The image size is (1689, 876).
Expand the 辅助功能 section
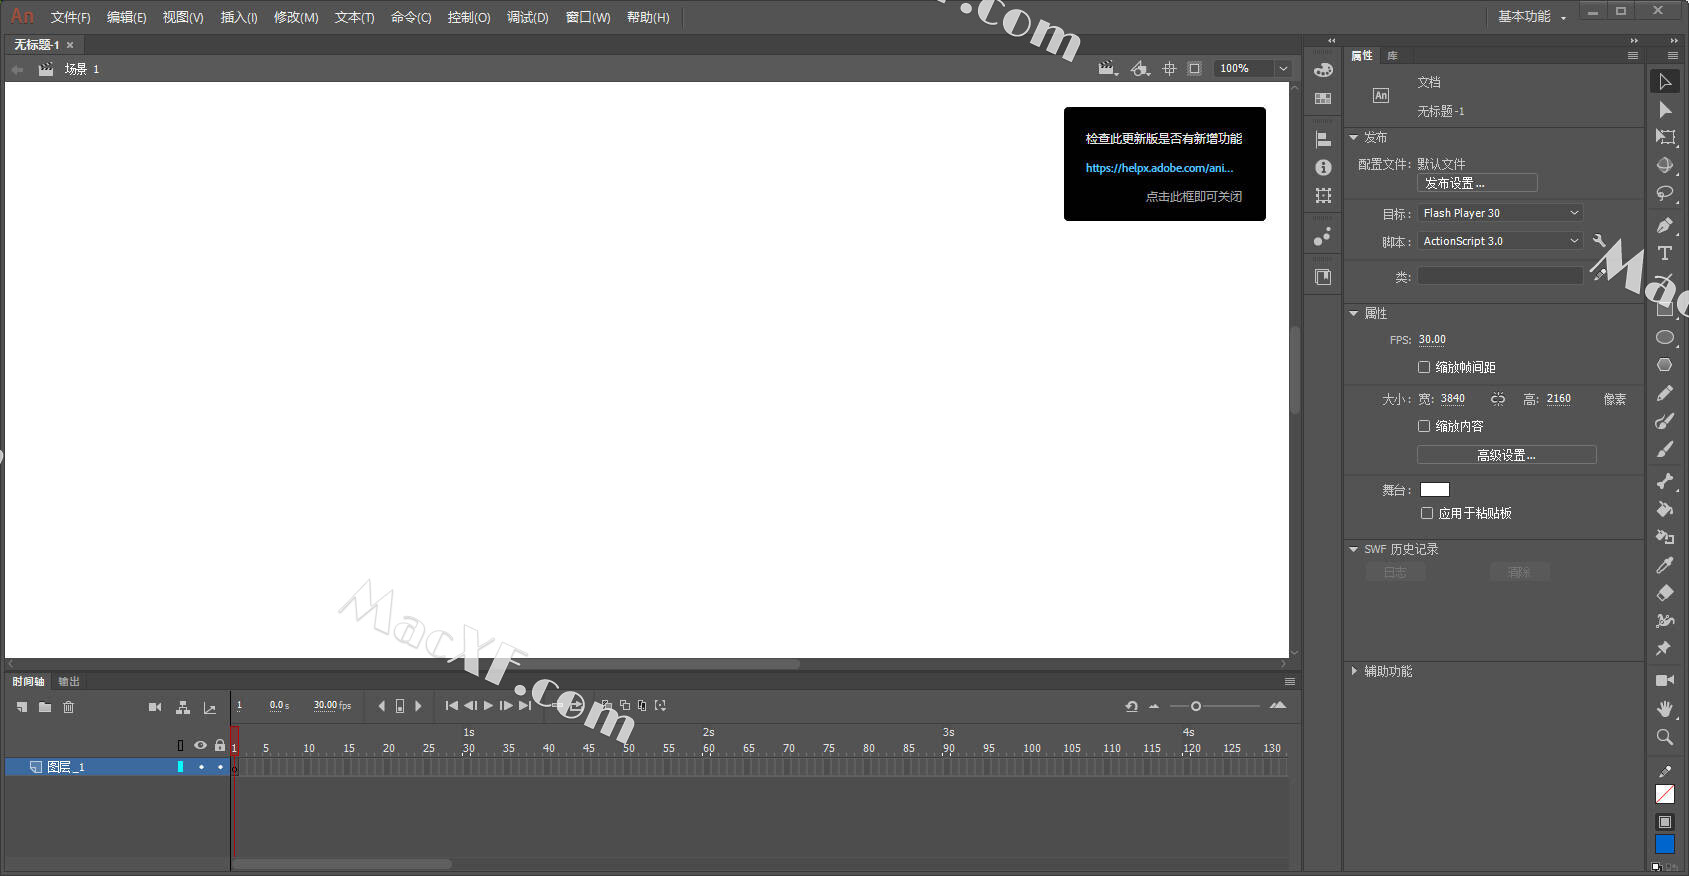[1387, 671]
